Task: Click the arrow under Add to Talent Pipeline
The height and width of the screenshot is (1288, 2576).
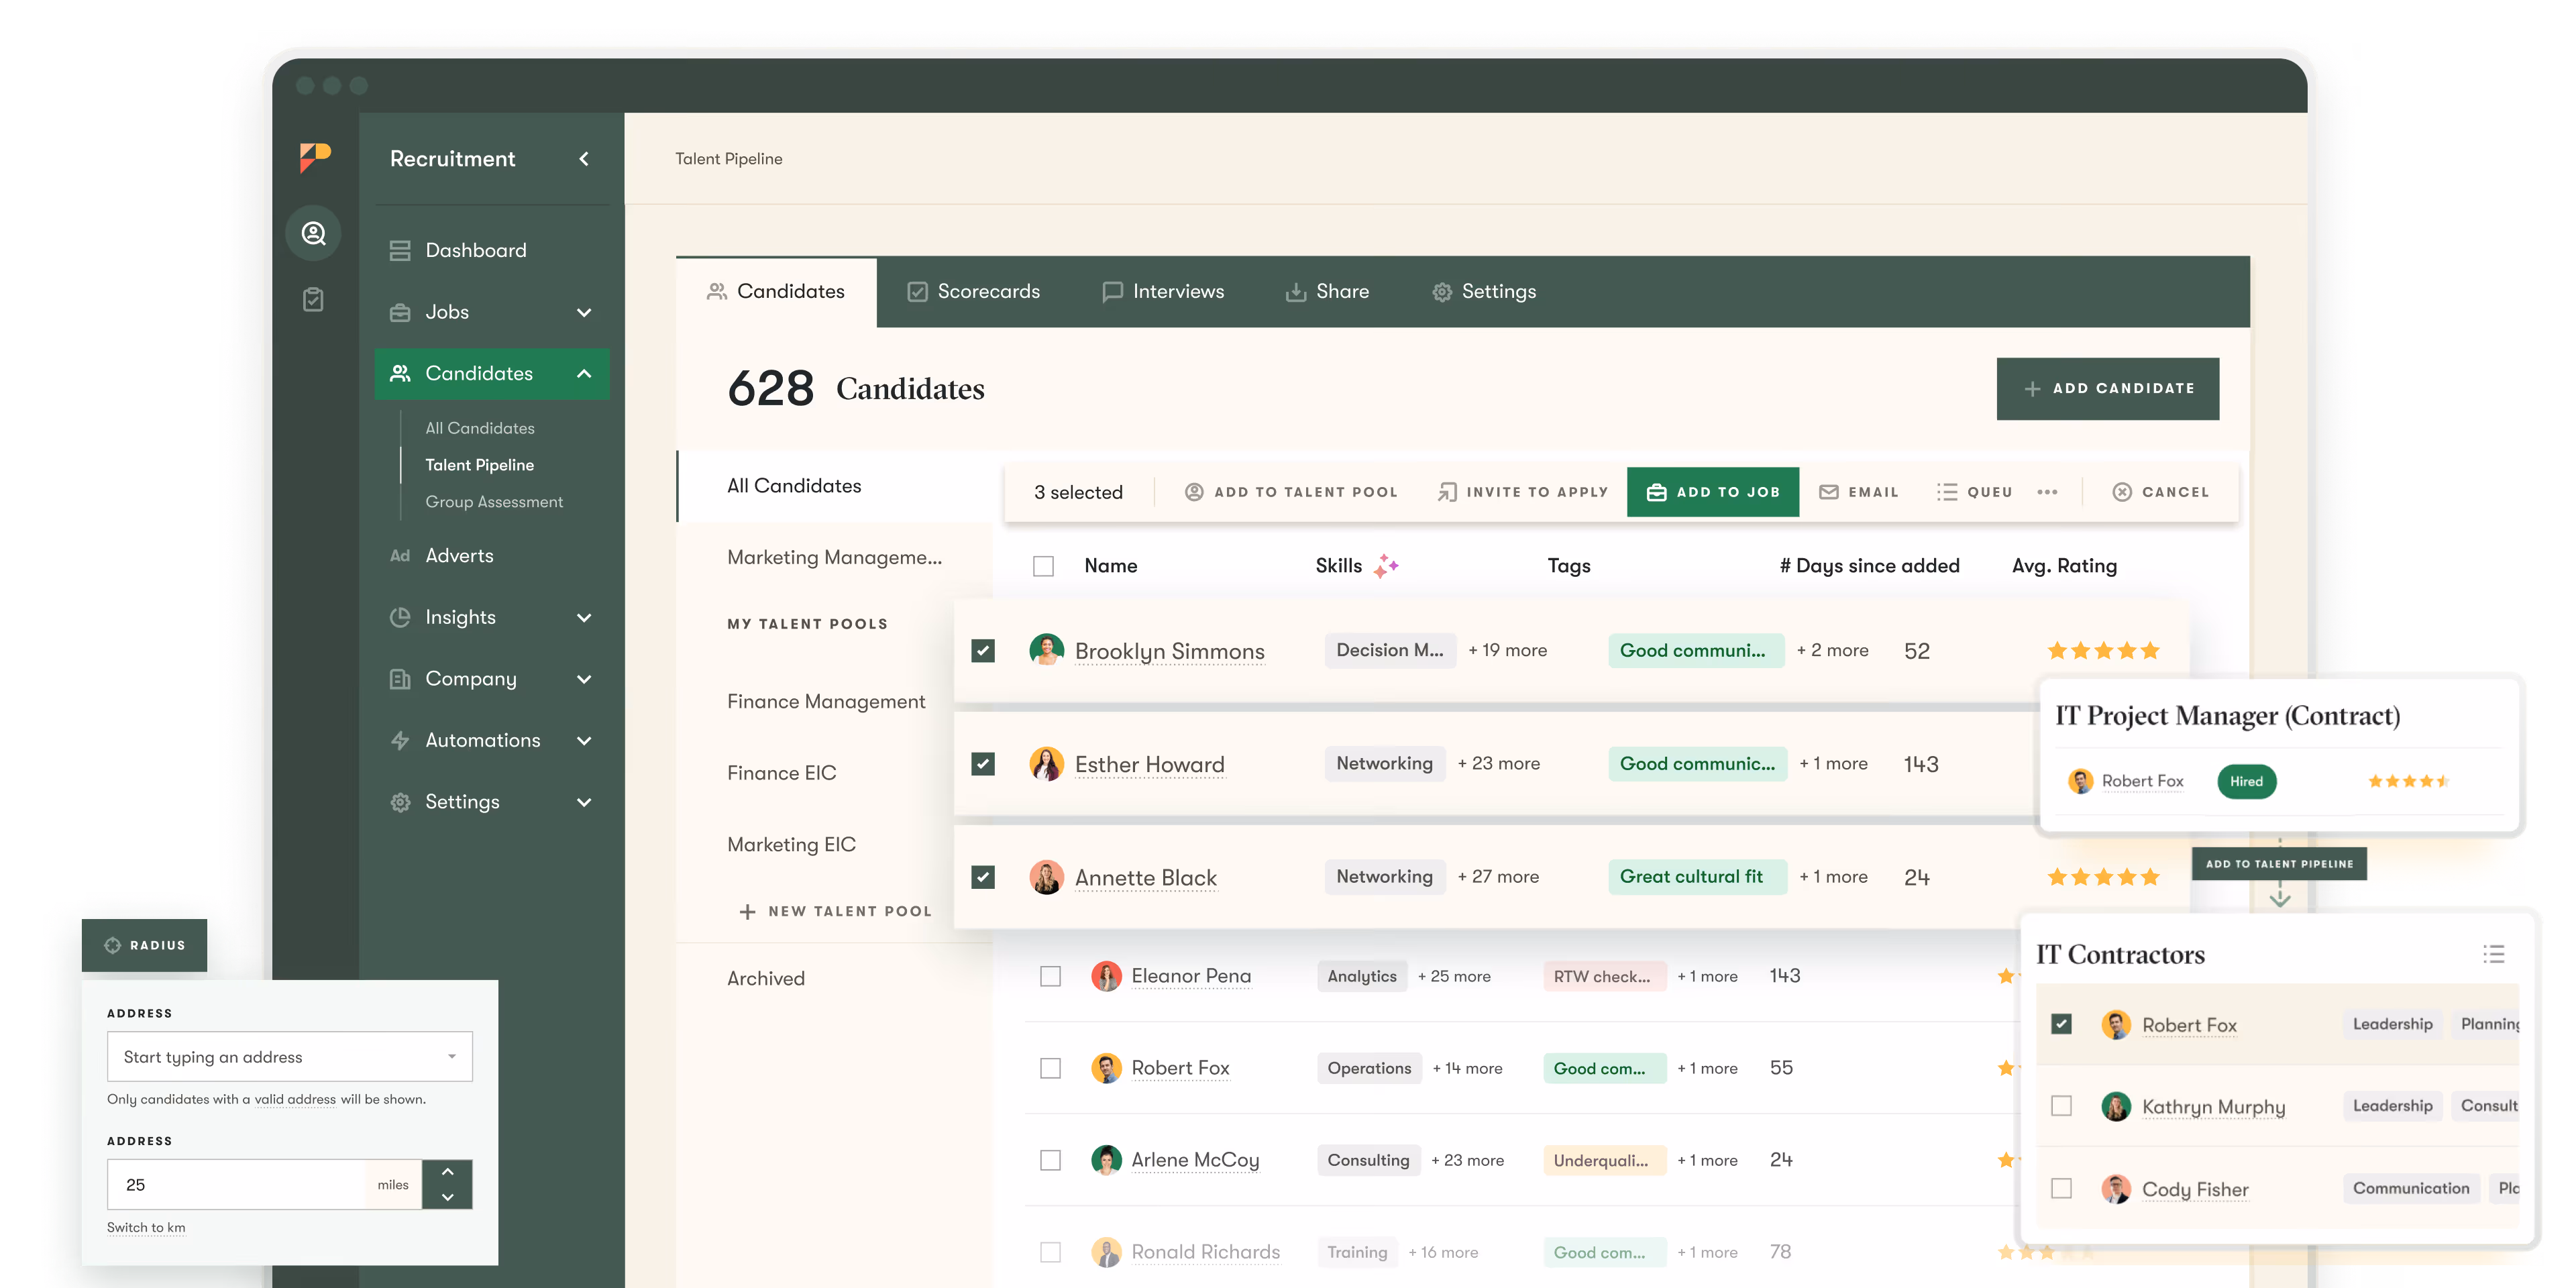Action: pyautogui.click(x=2280, y=898)
